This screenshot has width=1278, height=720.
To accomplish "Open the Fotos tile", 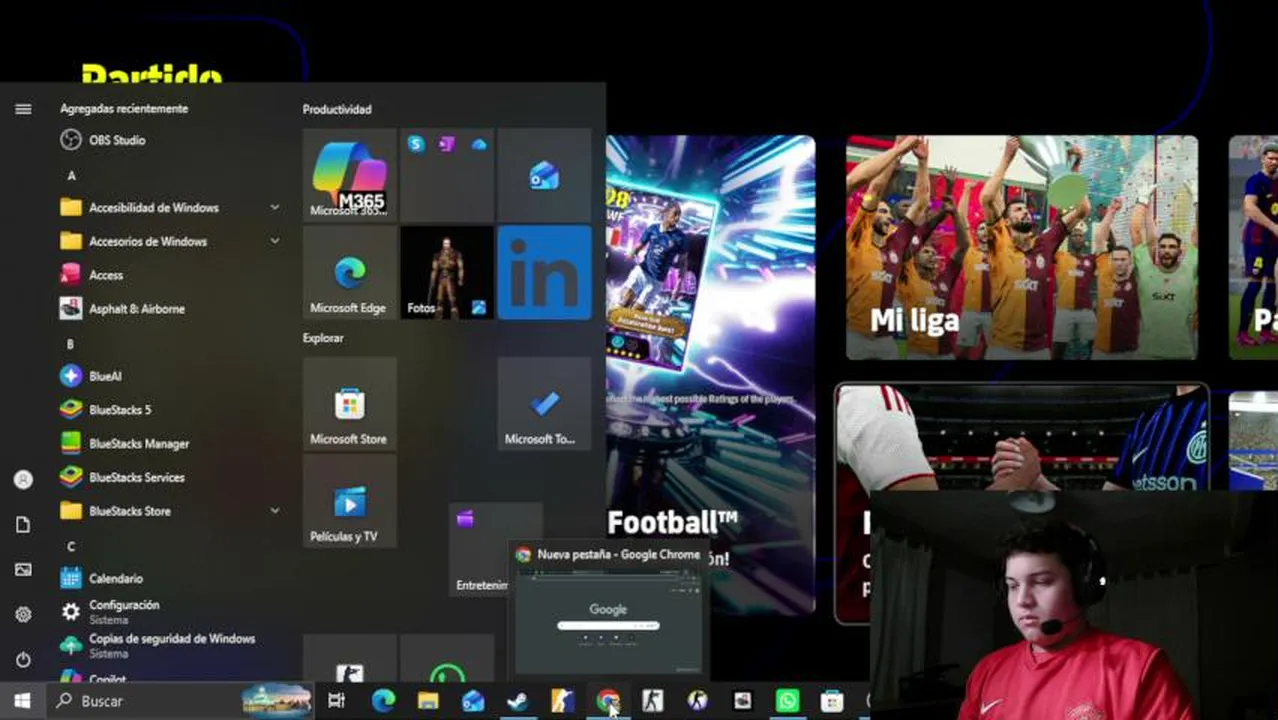I will pyautogui.click(x=447, y=273).
